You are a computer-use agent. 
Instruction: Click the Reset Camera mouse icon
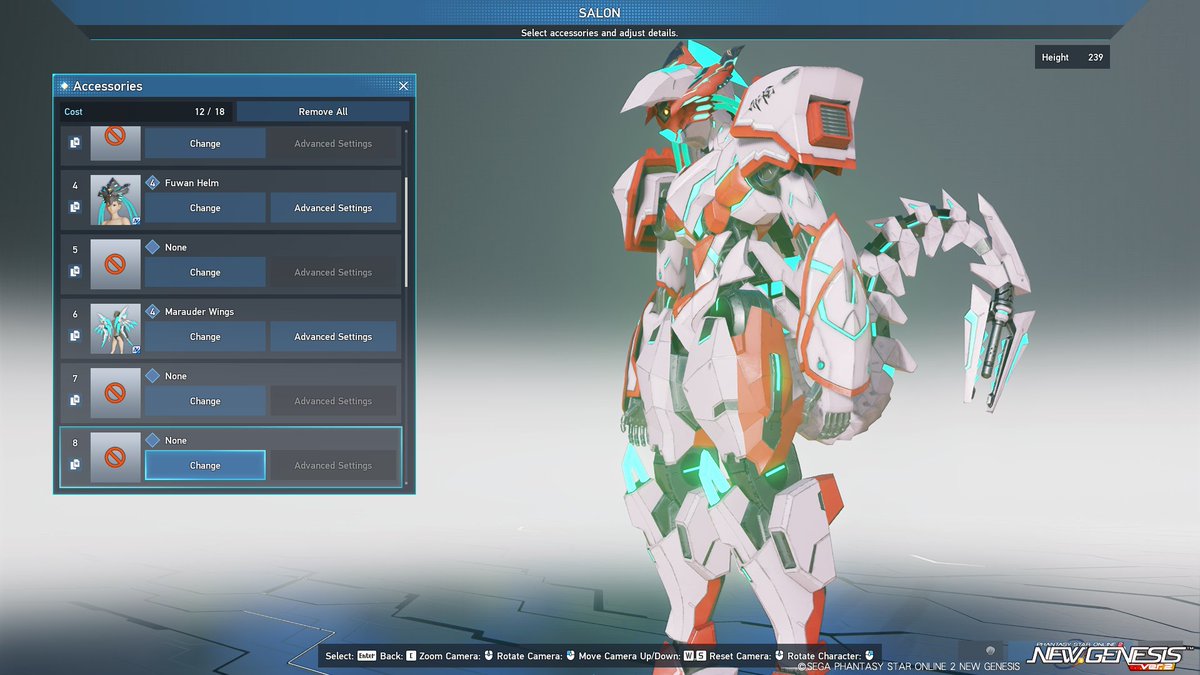(x=779, y=656)
